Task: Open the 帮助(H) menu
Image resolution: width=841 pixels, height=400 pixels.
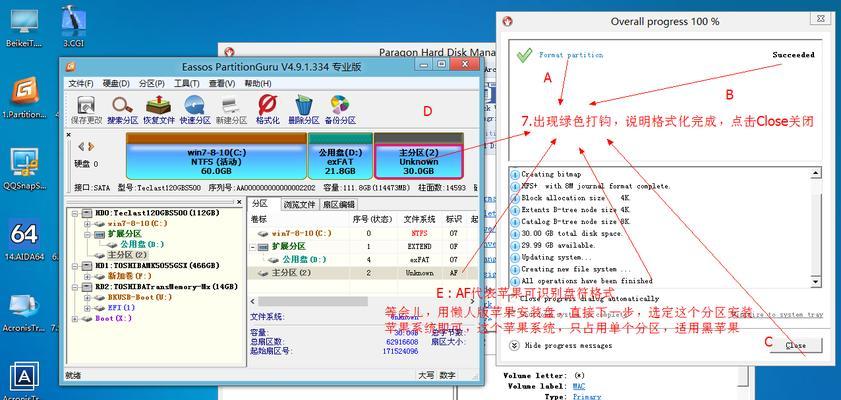Action: tap(258, 84)
